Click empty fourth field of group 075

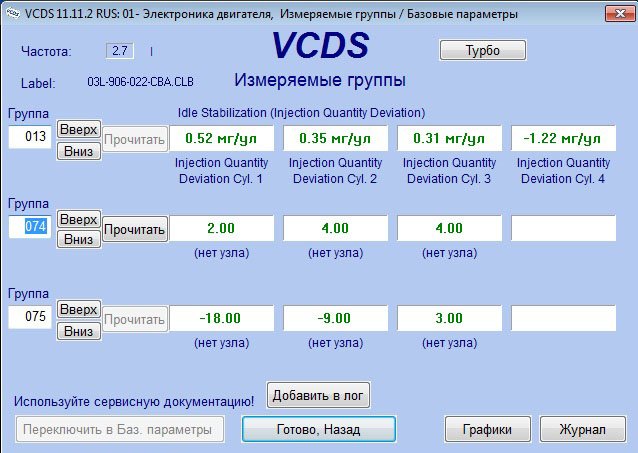click(x=563, y=318)
